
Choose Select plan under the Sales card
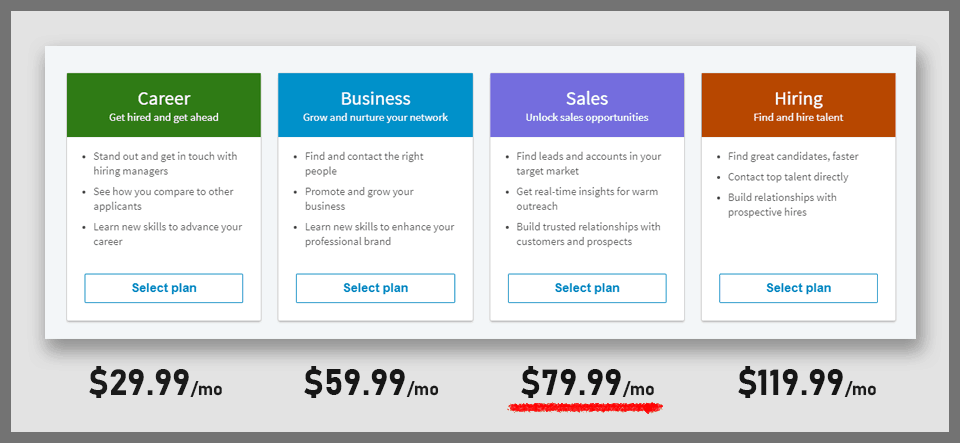[x=587, y=288]
